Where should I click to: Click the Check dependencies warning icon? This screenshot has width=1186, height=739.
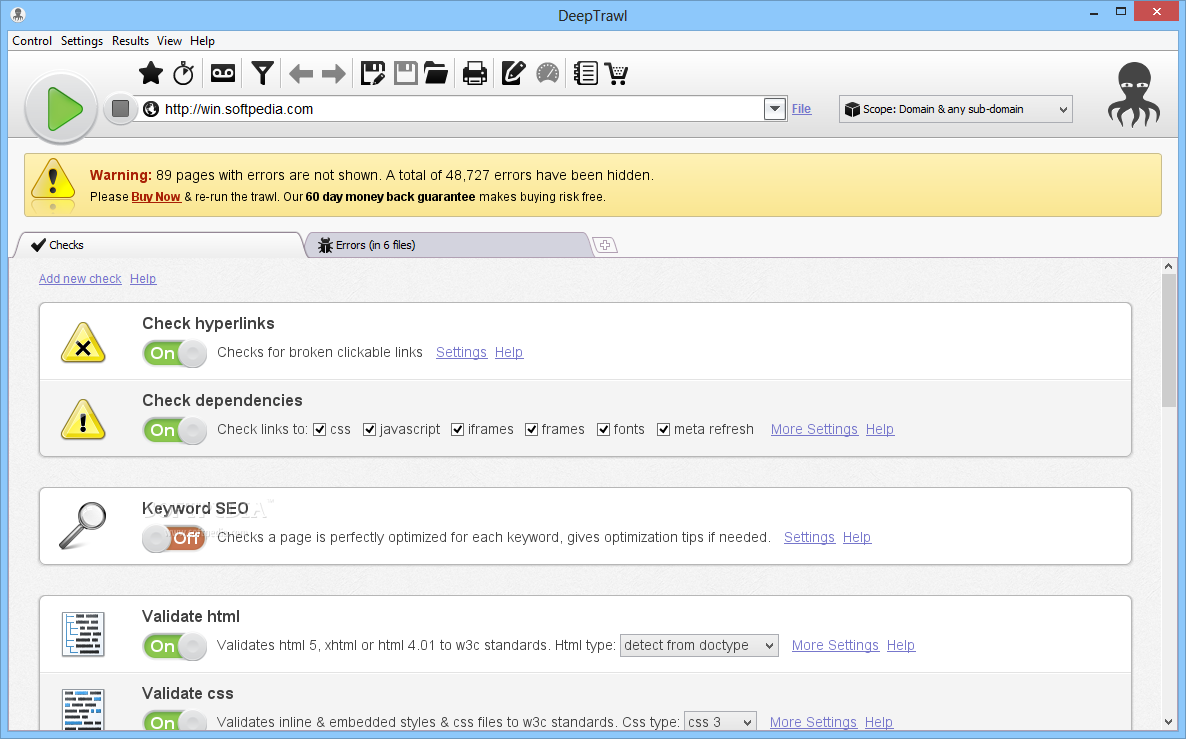point(83,420)
